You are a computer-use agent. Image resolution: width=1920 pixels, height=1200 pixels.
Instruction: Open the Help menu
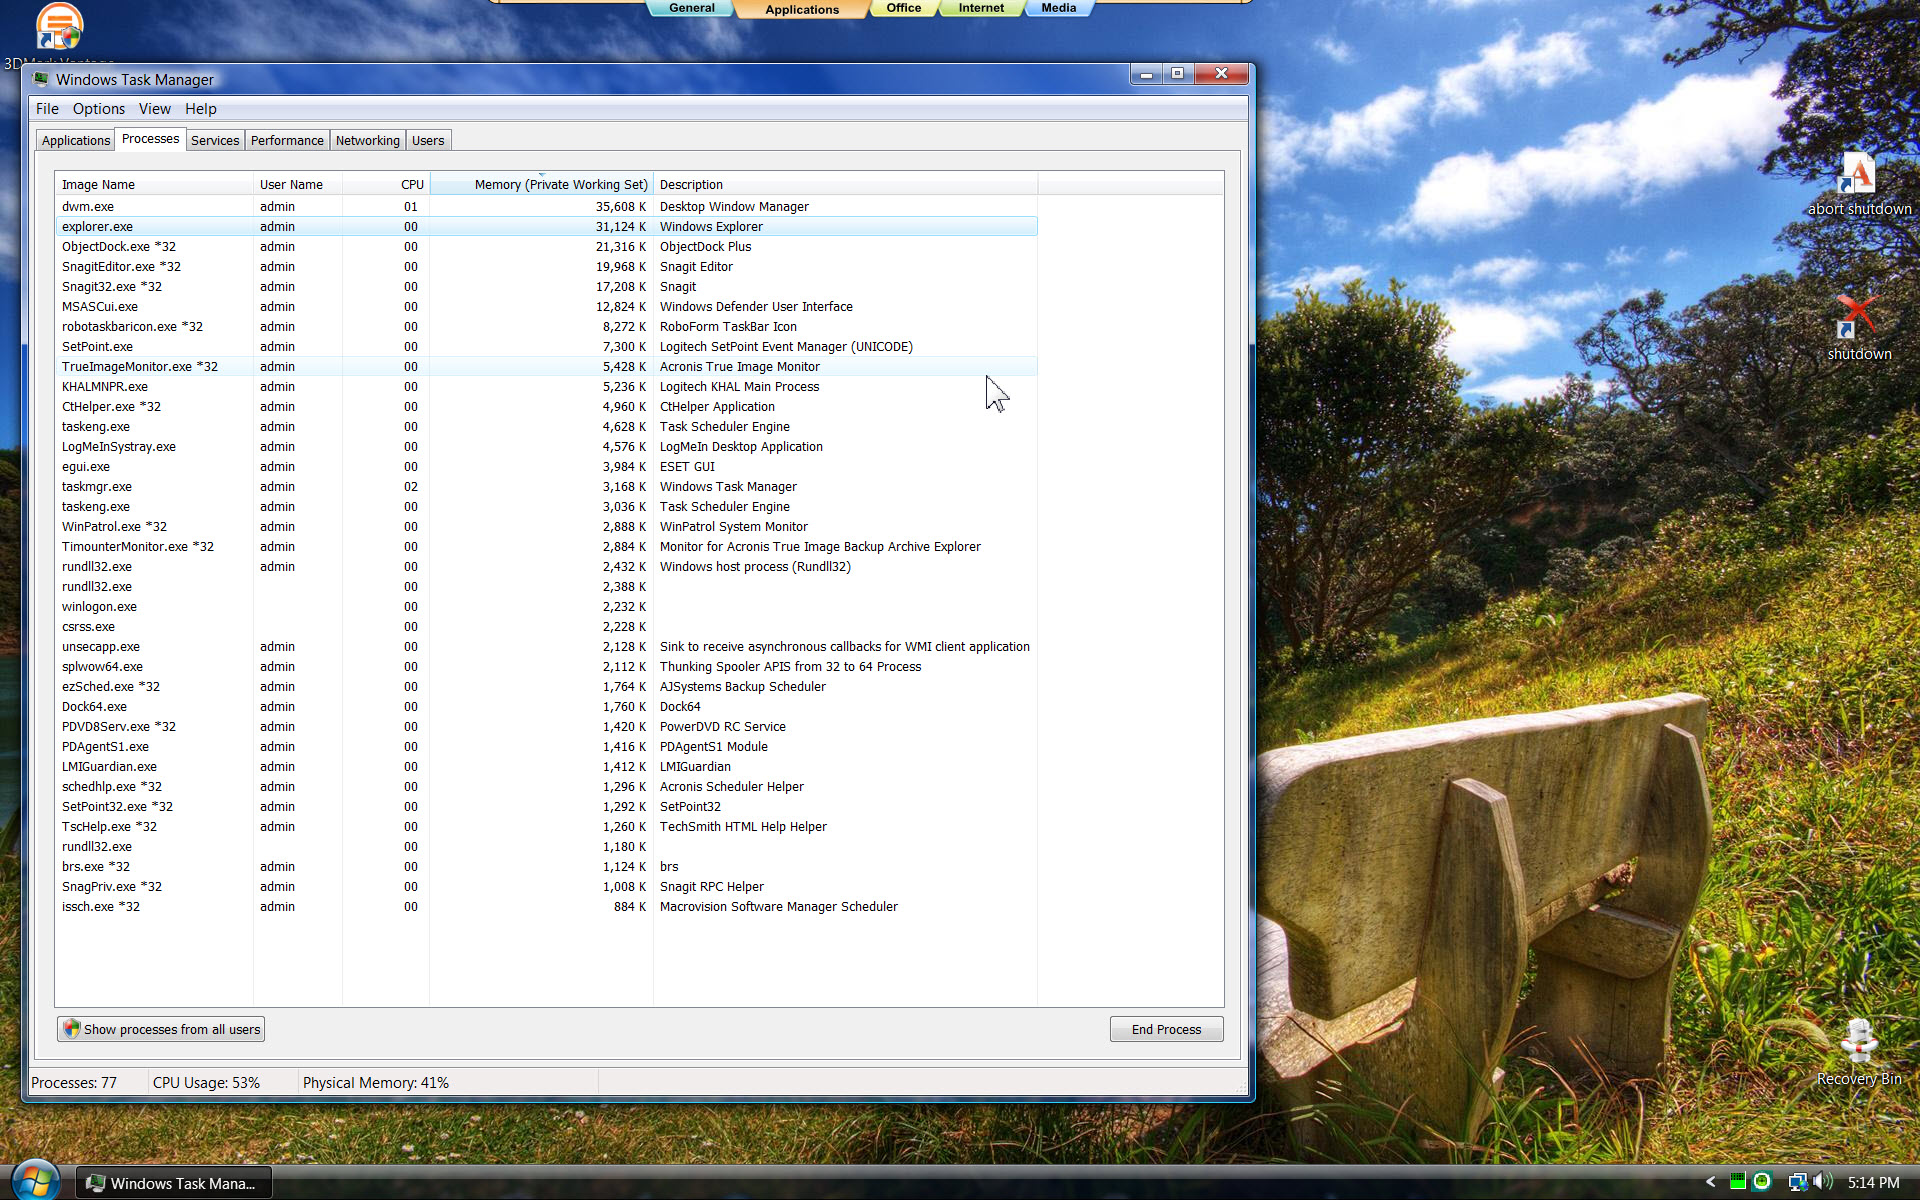[200, 109]
